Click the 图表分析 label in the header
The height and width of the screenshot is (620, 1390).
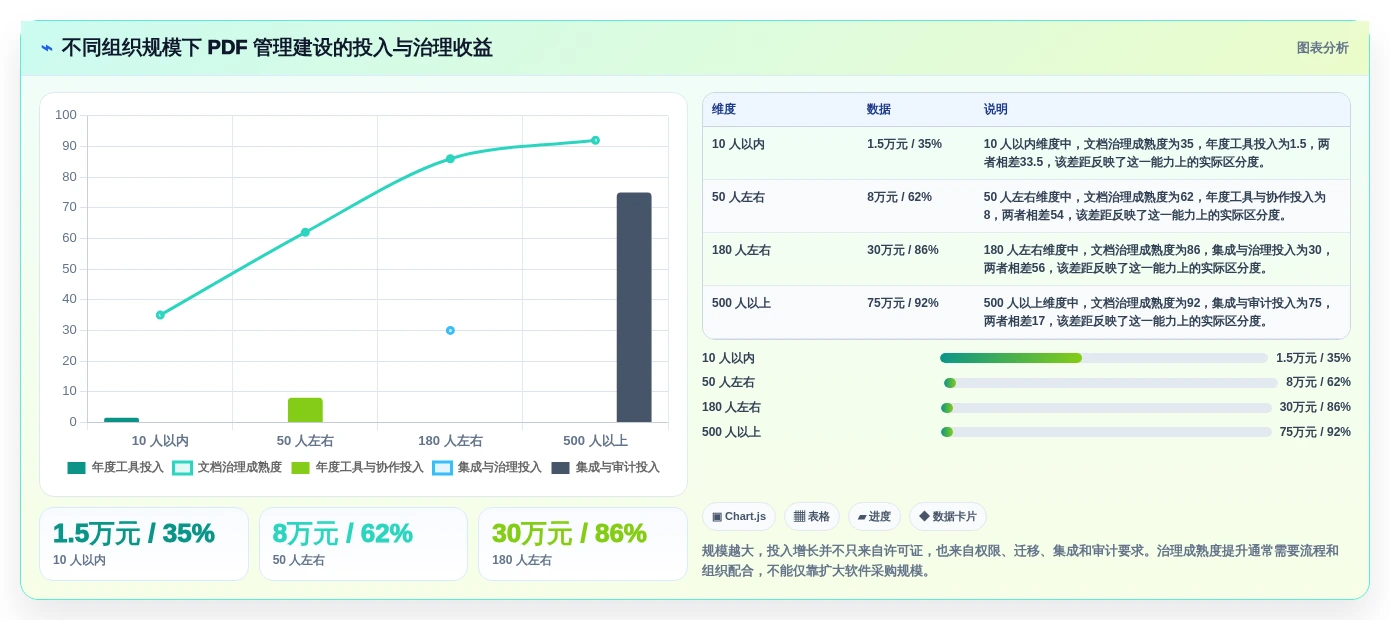pos(1322,48)
